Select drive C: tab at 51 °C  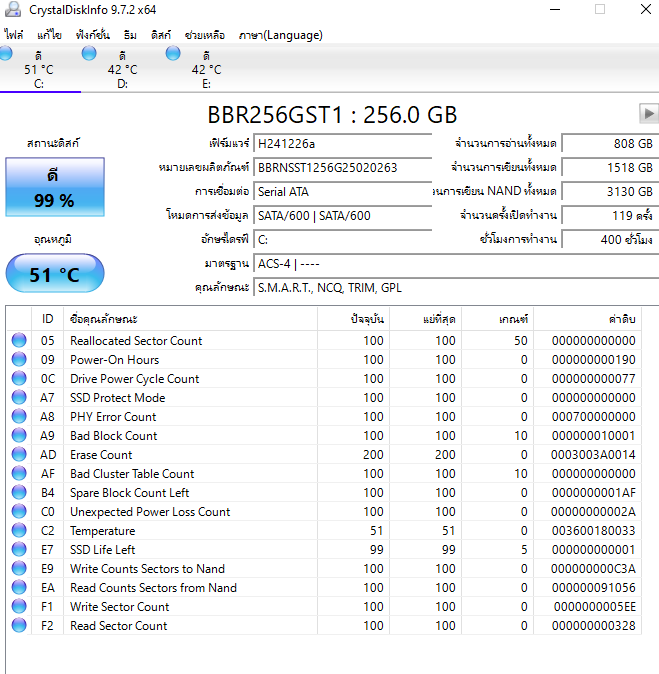(39, 69)
